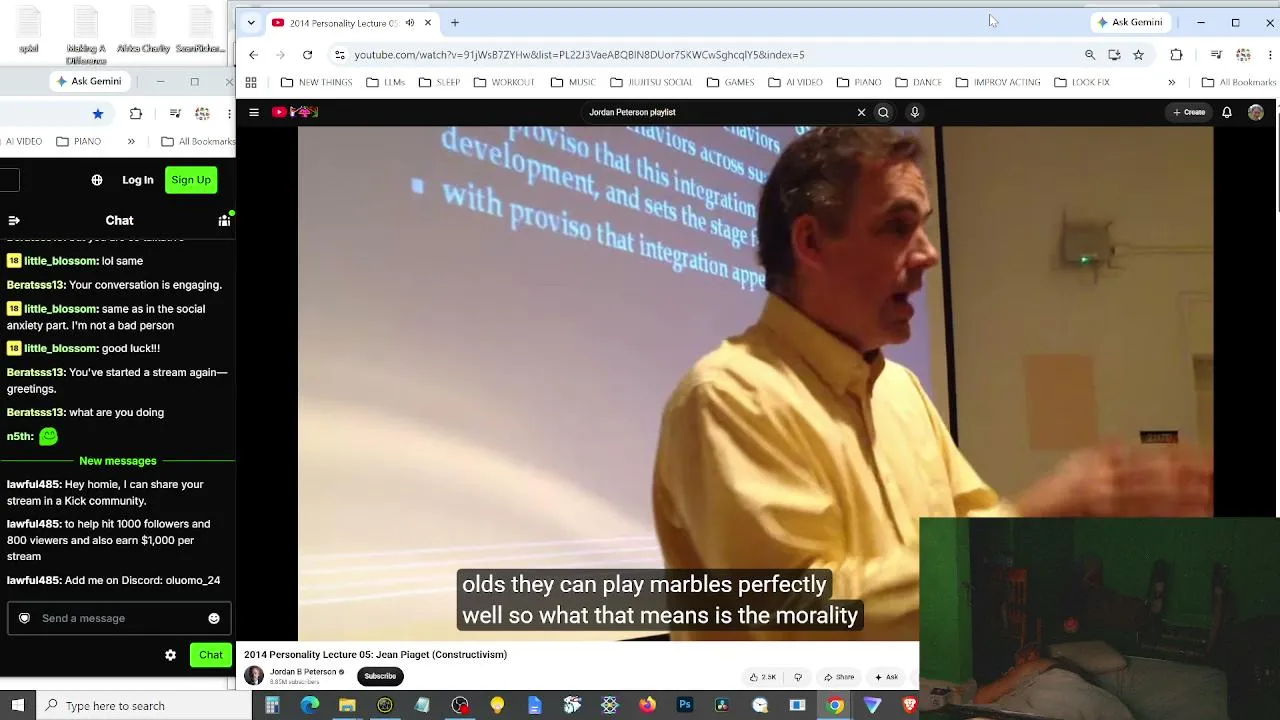Dislike the video with thumbs down
This screenshot has height=720, width=1280.
pos(798,677)
